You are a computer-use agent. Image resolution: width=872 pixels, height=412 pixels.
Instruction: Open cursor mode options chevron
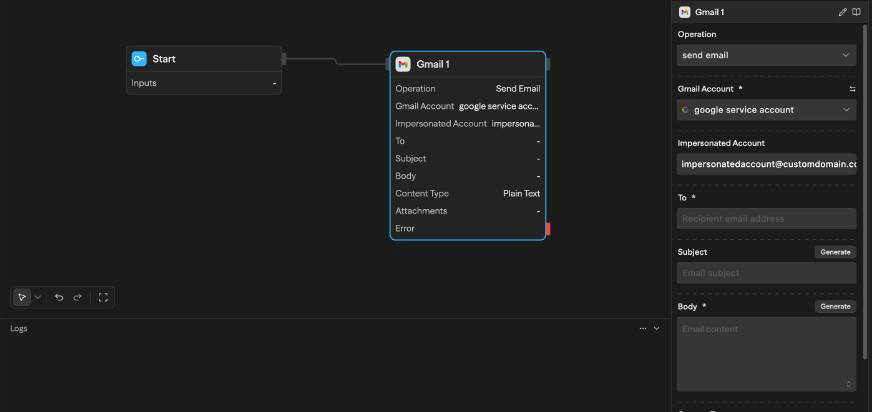click(38, 297)
